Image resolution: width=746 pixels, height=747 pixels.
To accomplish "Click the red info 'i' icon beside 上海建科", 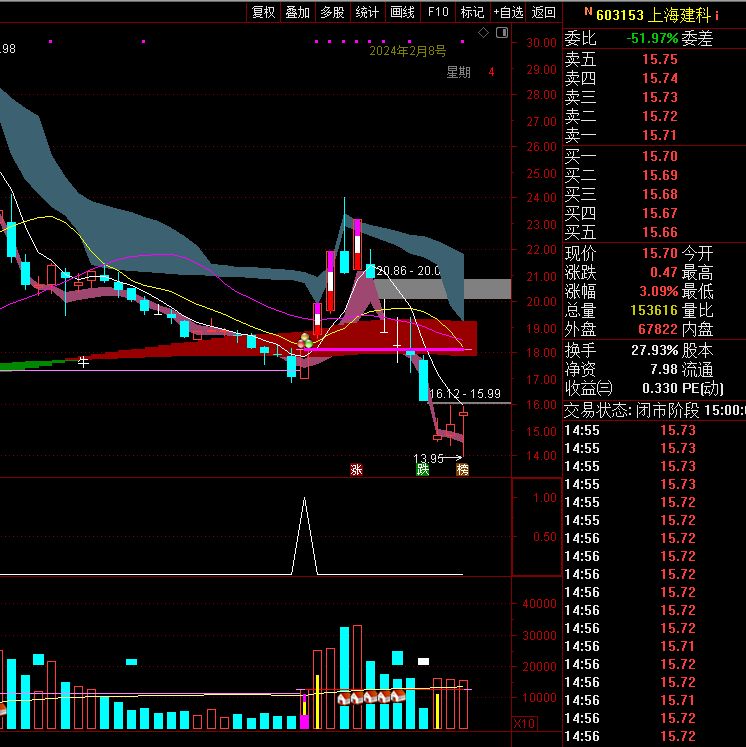I will [716, 16].
